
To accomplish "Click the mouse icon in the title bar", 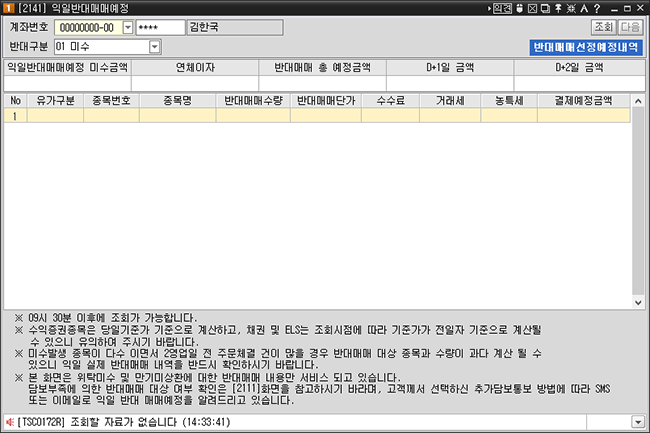I will 519,8.
